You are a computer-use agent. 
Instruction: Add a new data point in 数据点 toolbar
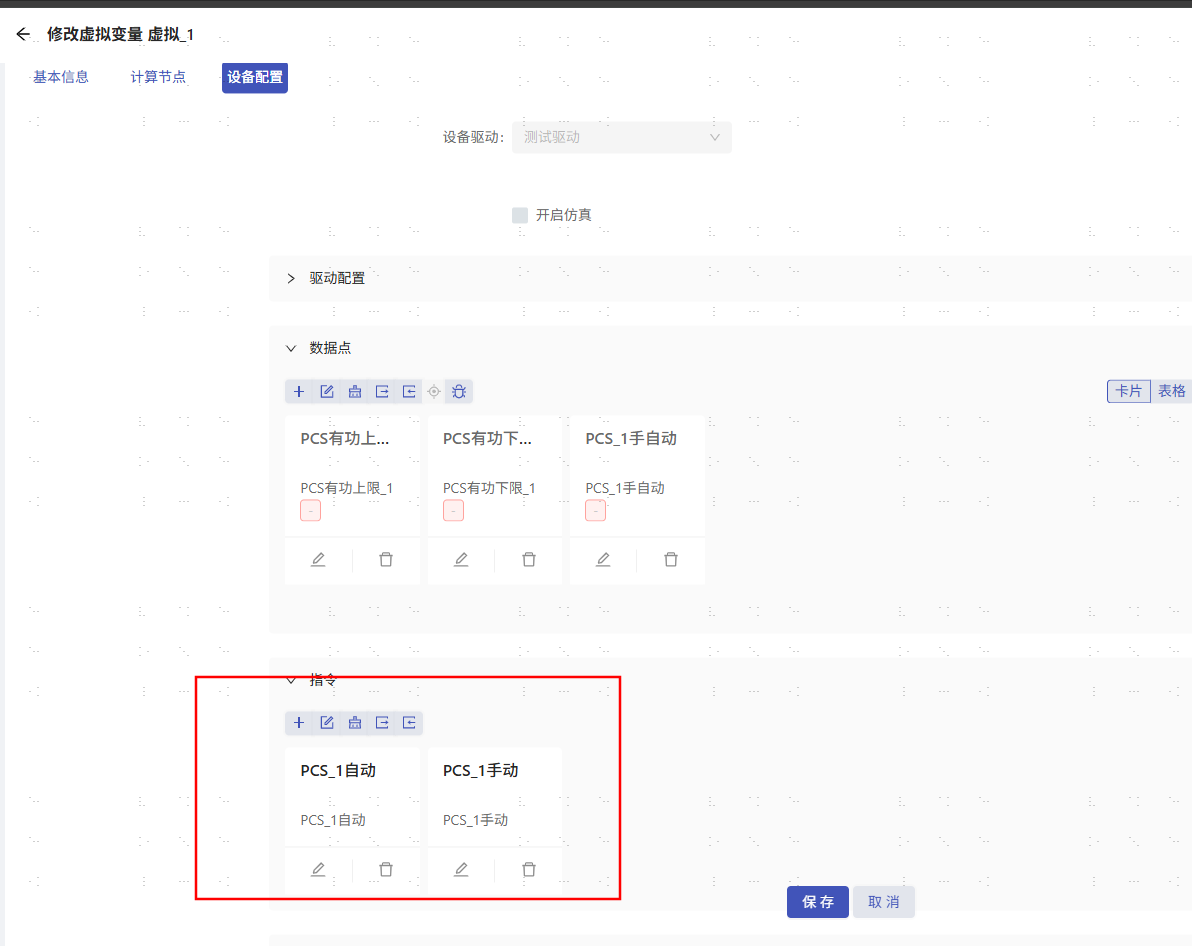[299, 391]
